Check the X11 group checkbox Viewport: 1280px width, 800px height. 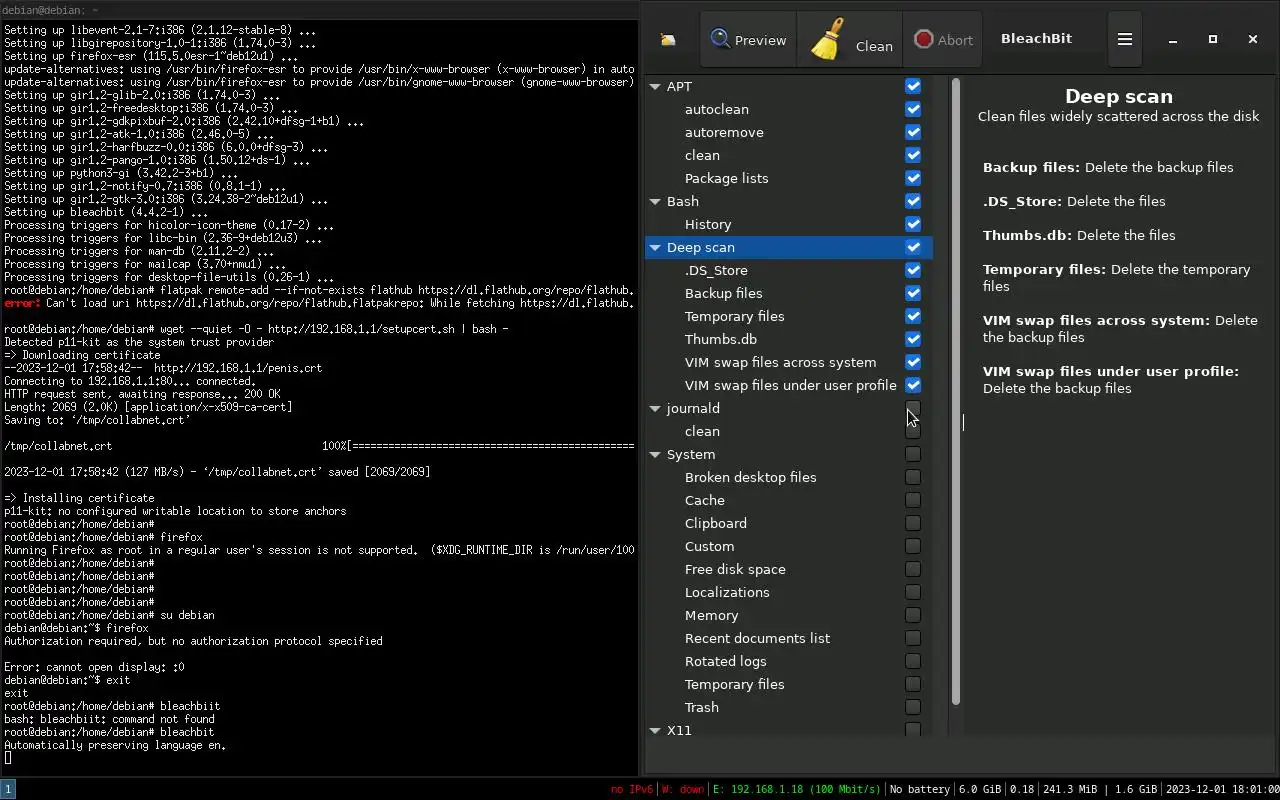coord(913,730)
